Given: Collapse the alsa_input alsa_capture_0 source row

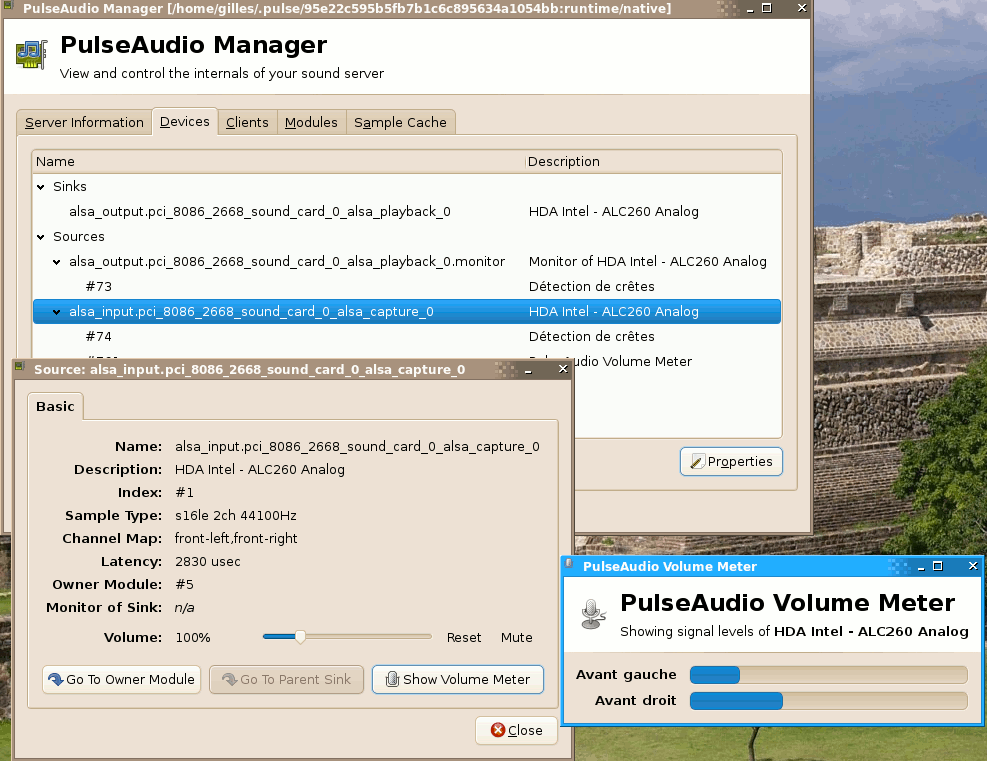Looking at the screenshot, I should pos(57,312).
